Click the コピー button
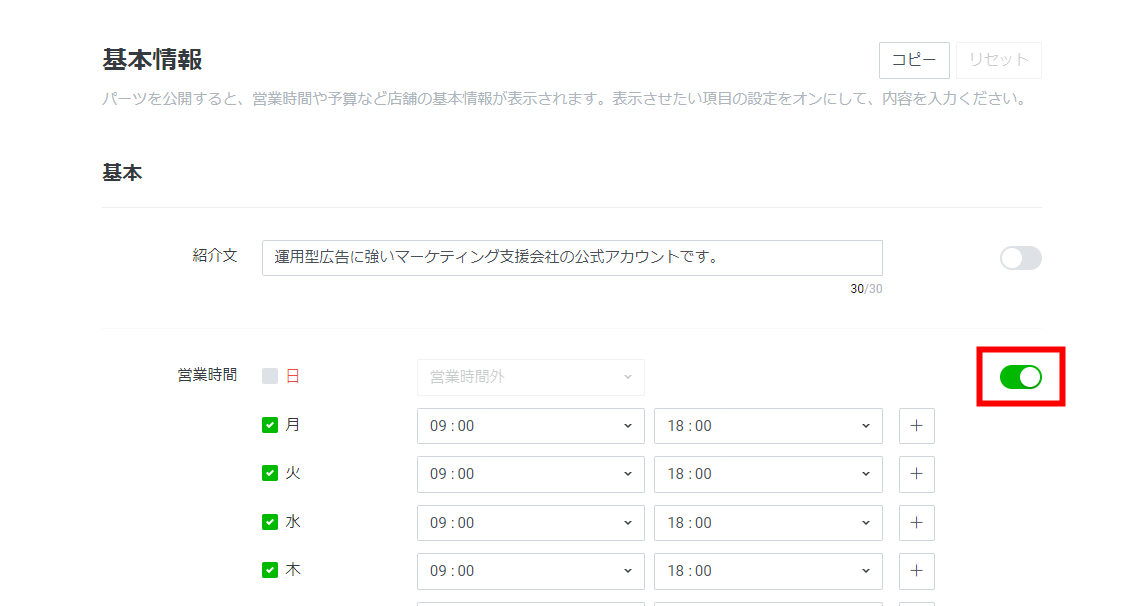This screenshot has width=1132, height=606. [914, 60]
